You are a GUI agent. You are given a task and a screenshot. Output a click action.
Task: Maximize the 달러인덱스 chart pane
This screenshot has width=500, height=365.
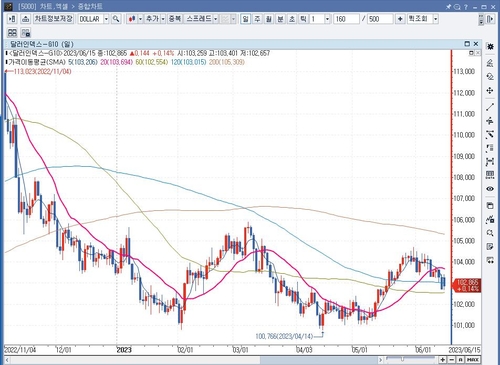[467, 44]
